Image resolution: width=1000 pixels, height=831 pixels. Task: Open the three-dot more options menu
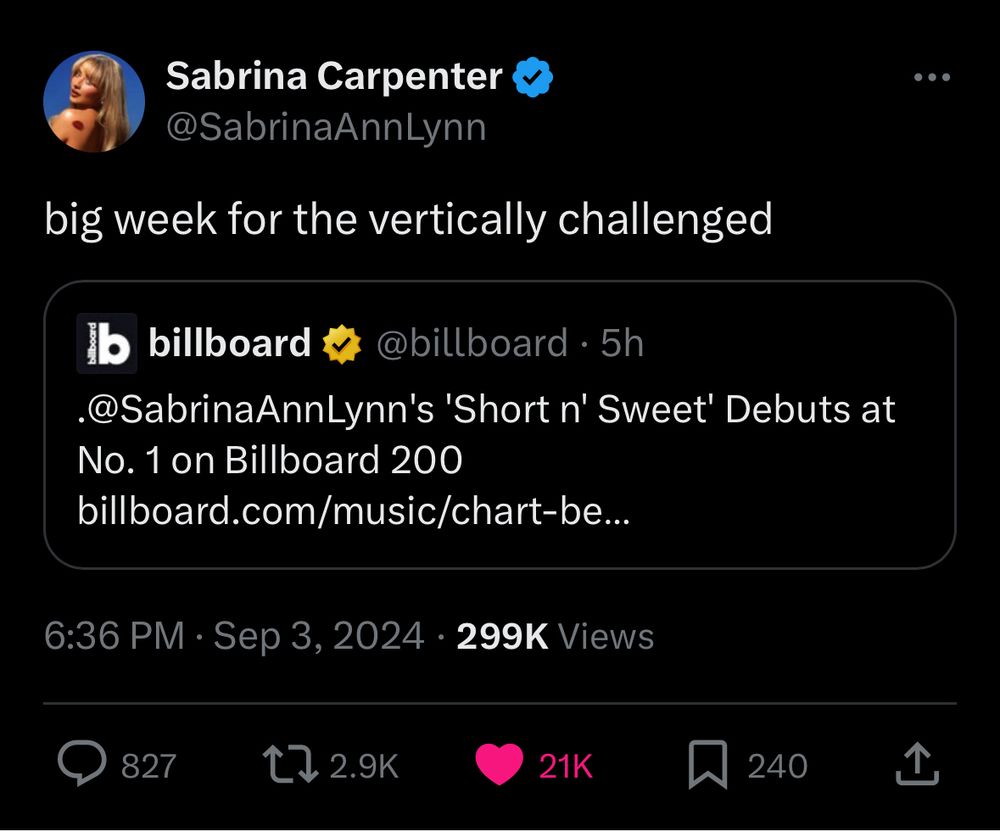pyautogui.click(x=932, y=78)
